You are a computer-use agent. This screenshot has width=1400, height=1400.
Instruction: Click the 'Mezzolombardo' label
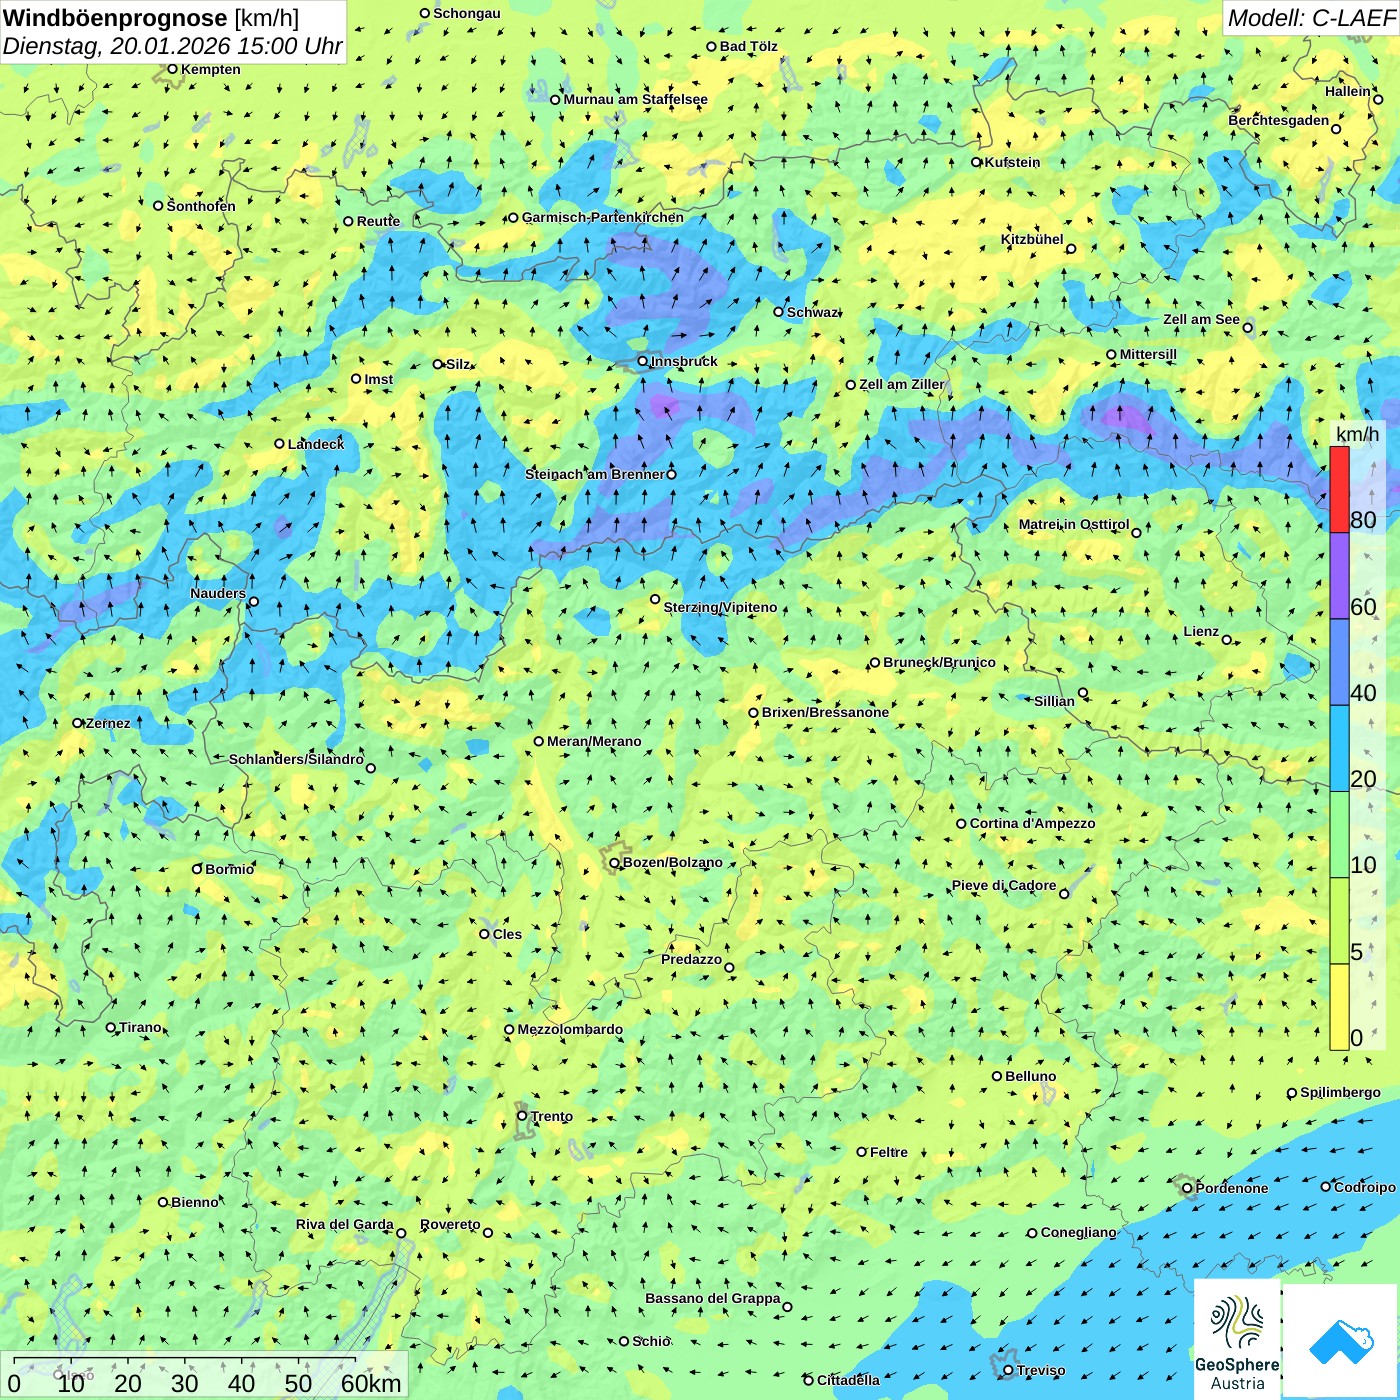click(570, 1029)
